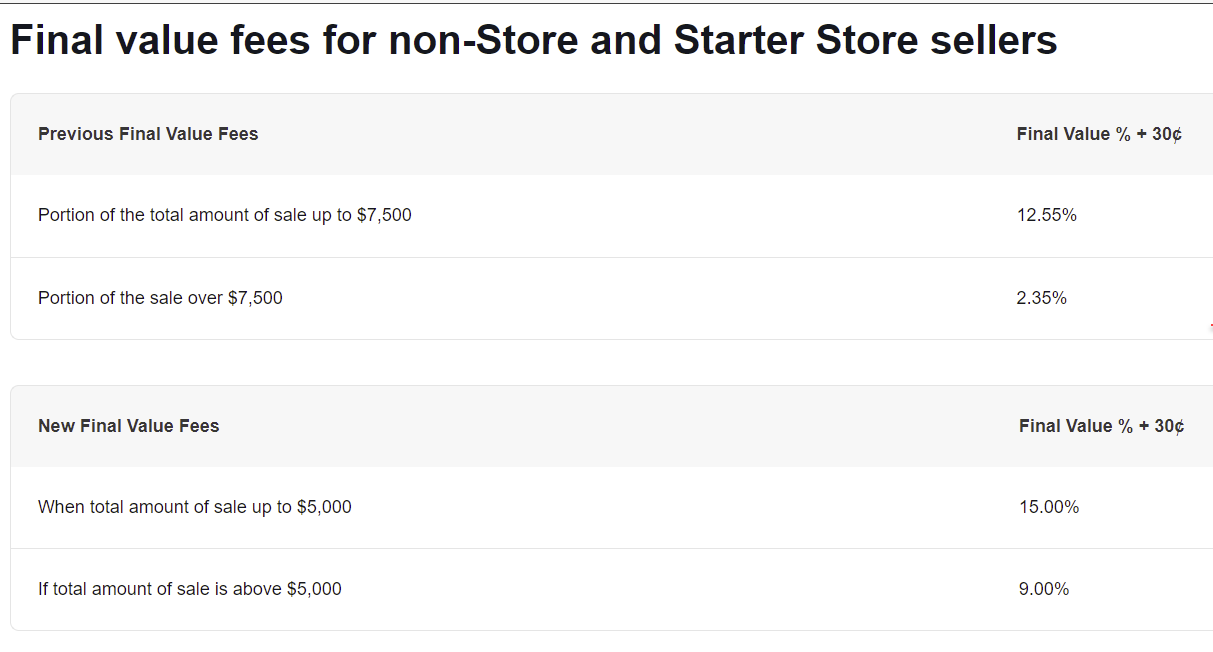
Task: Click the $5,000 amount in the "above" row
Action: (314, 589)
